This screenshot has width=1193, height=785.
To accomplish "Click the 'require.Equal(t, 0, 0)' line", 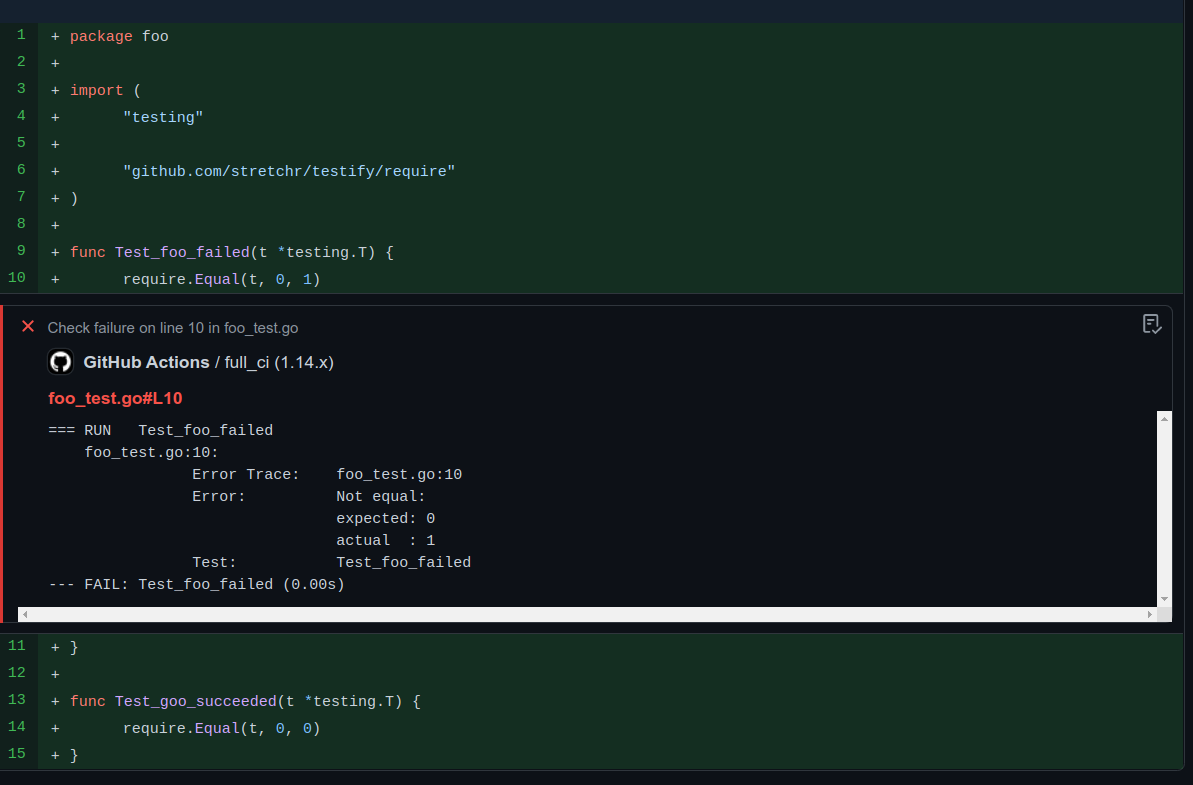I will [221, 729].
